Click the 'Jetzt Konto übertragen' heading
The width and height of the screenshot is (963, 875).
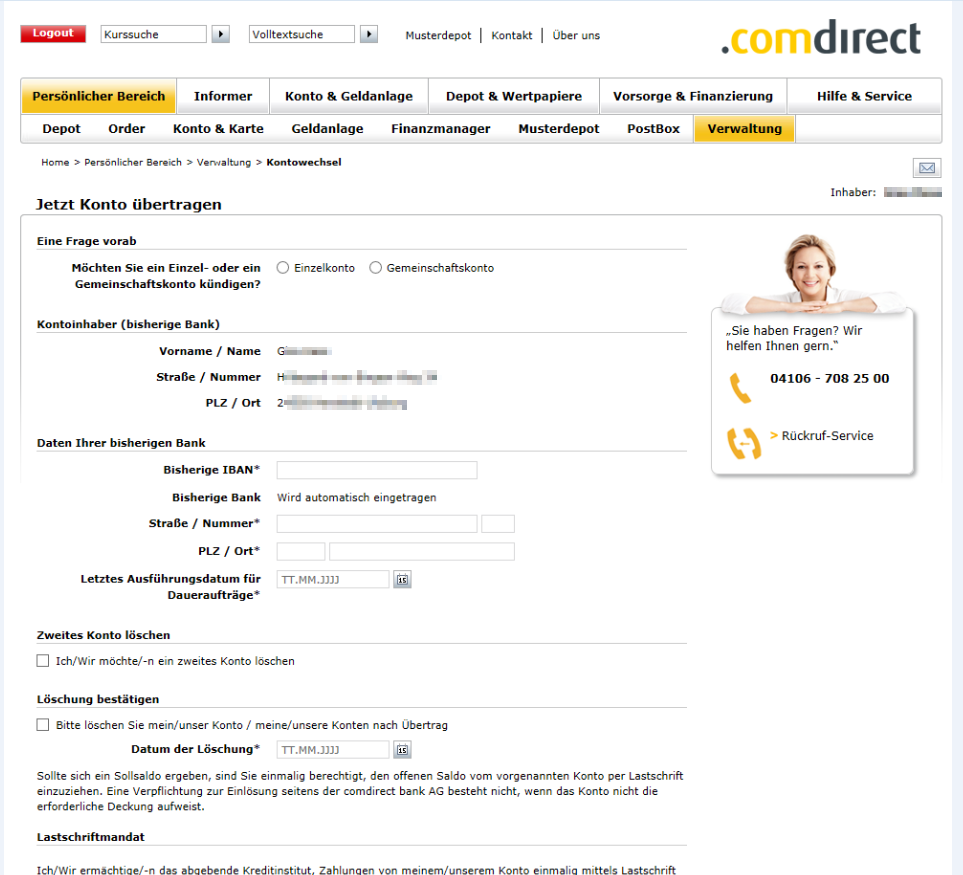(x=129, y=204)
